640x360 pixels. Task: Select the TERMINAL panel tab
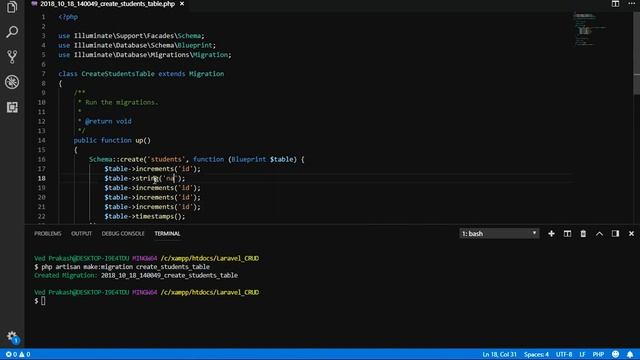167,233
